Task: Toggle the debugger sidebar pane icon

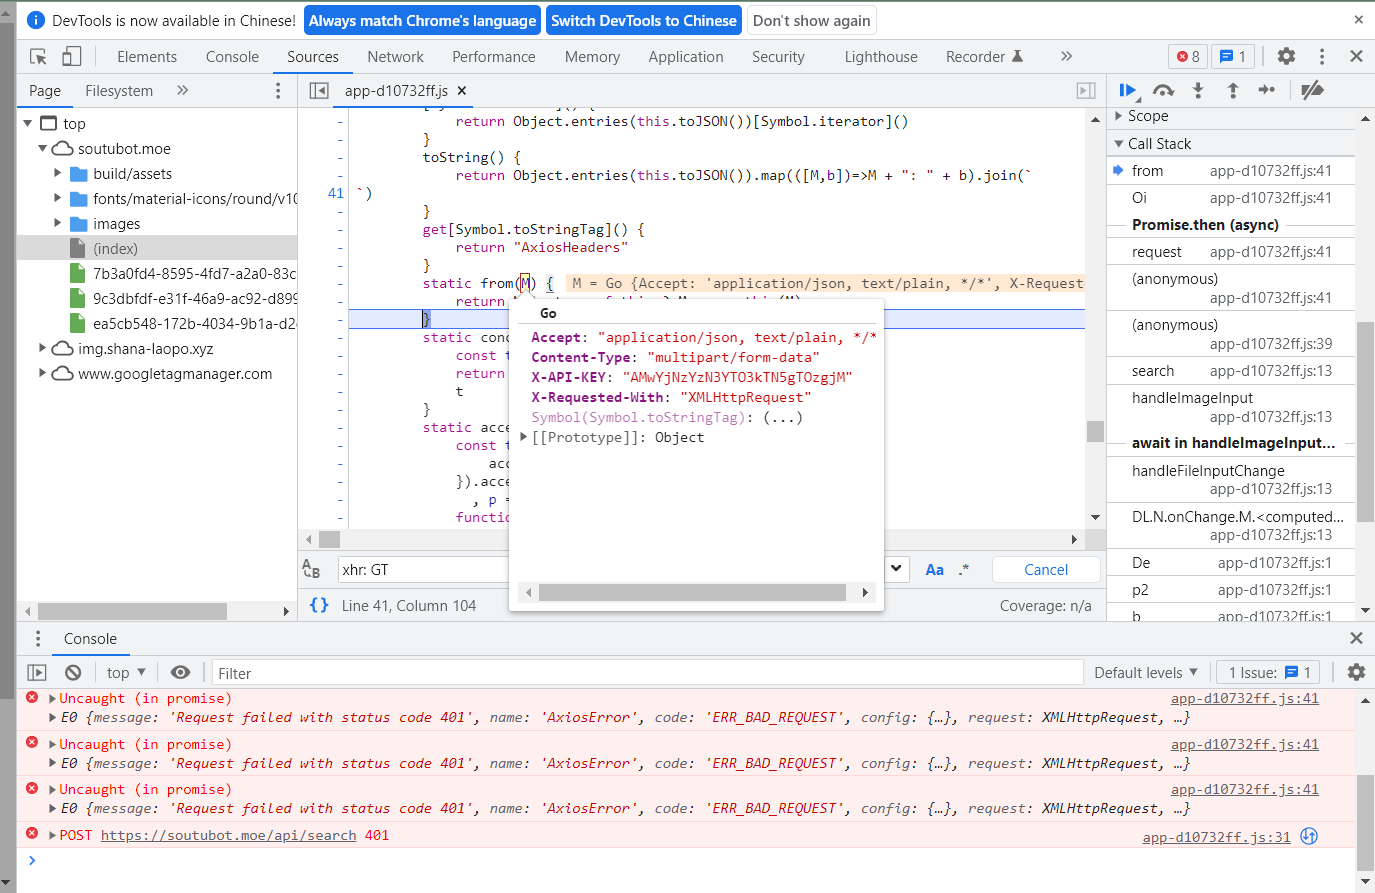Action: coord(1086,91)
